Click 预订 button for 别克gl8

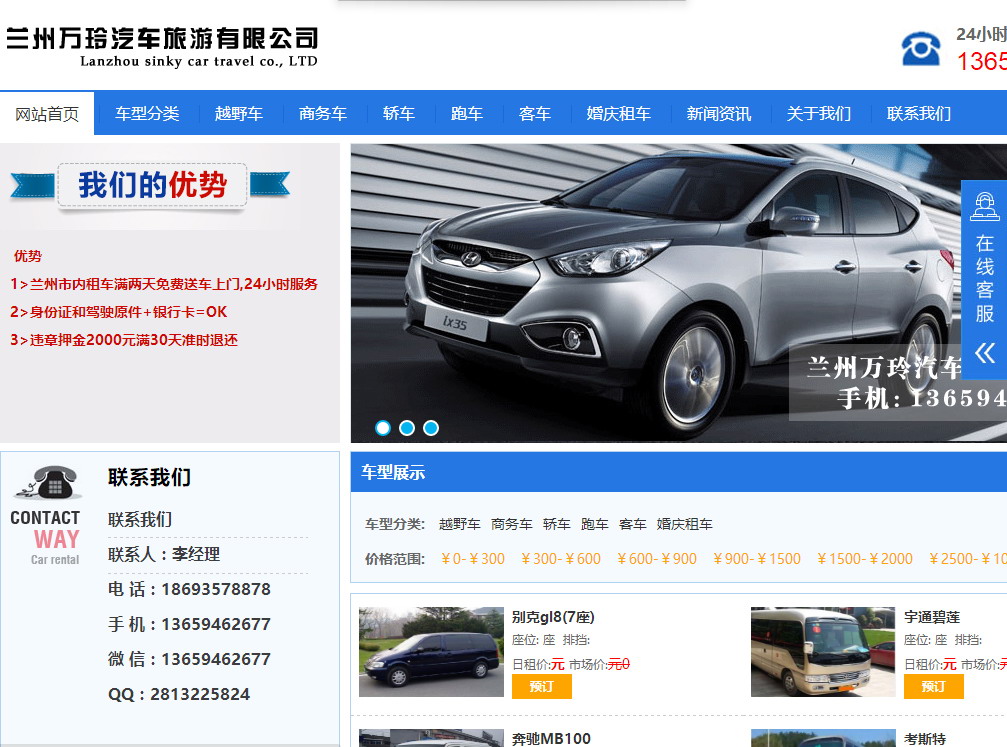[x=541, y=687]
